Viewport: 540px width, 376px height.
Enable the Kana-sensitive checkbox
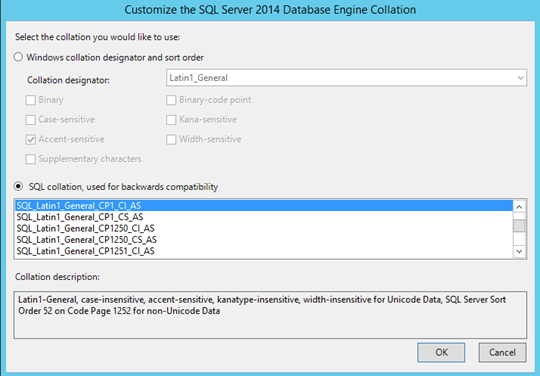171,120
